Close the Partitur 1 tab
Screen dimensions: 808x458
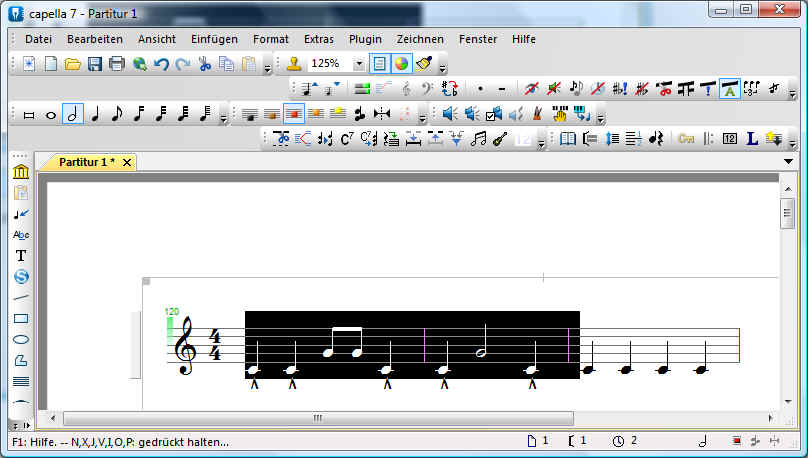click(x=126, y=162)
